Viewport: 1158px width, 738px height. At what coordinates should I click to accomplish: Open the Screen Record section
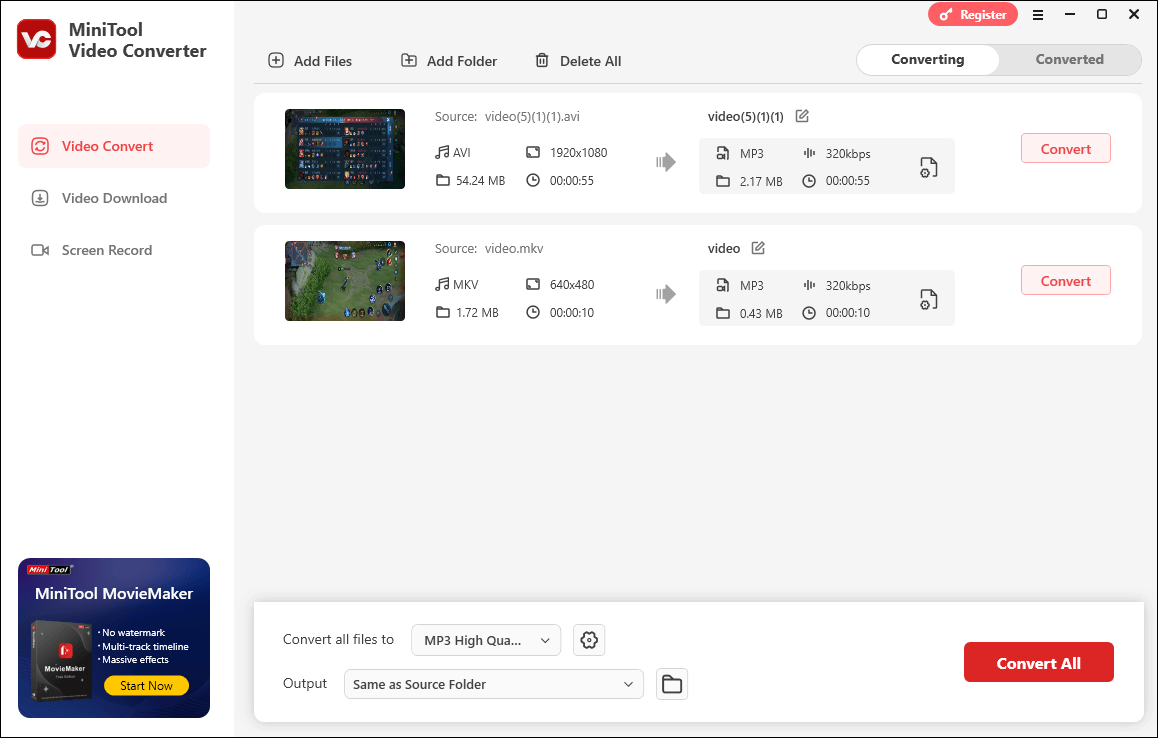coord(114,250)
